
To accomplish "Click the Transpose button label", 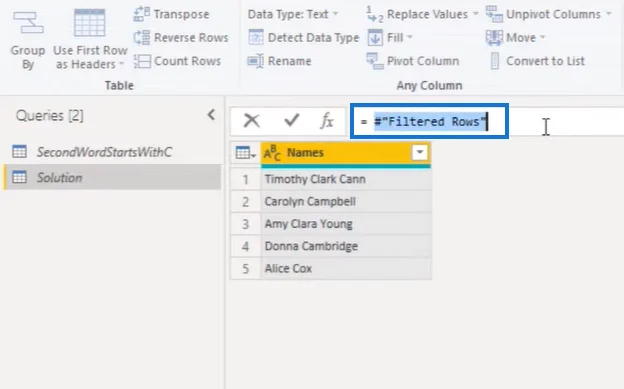I will coord(181,14).
